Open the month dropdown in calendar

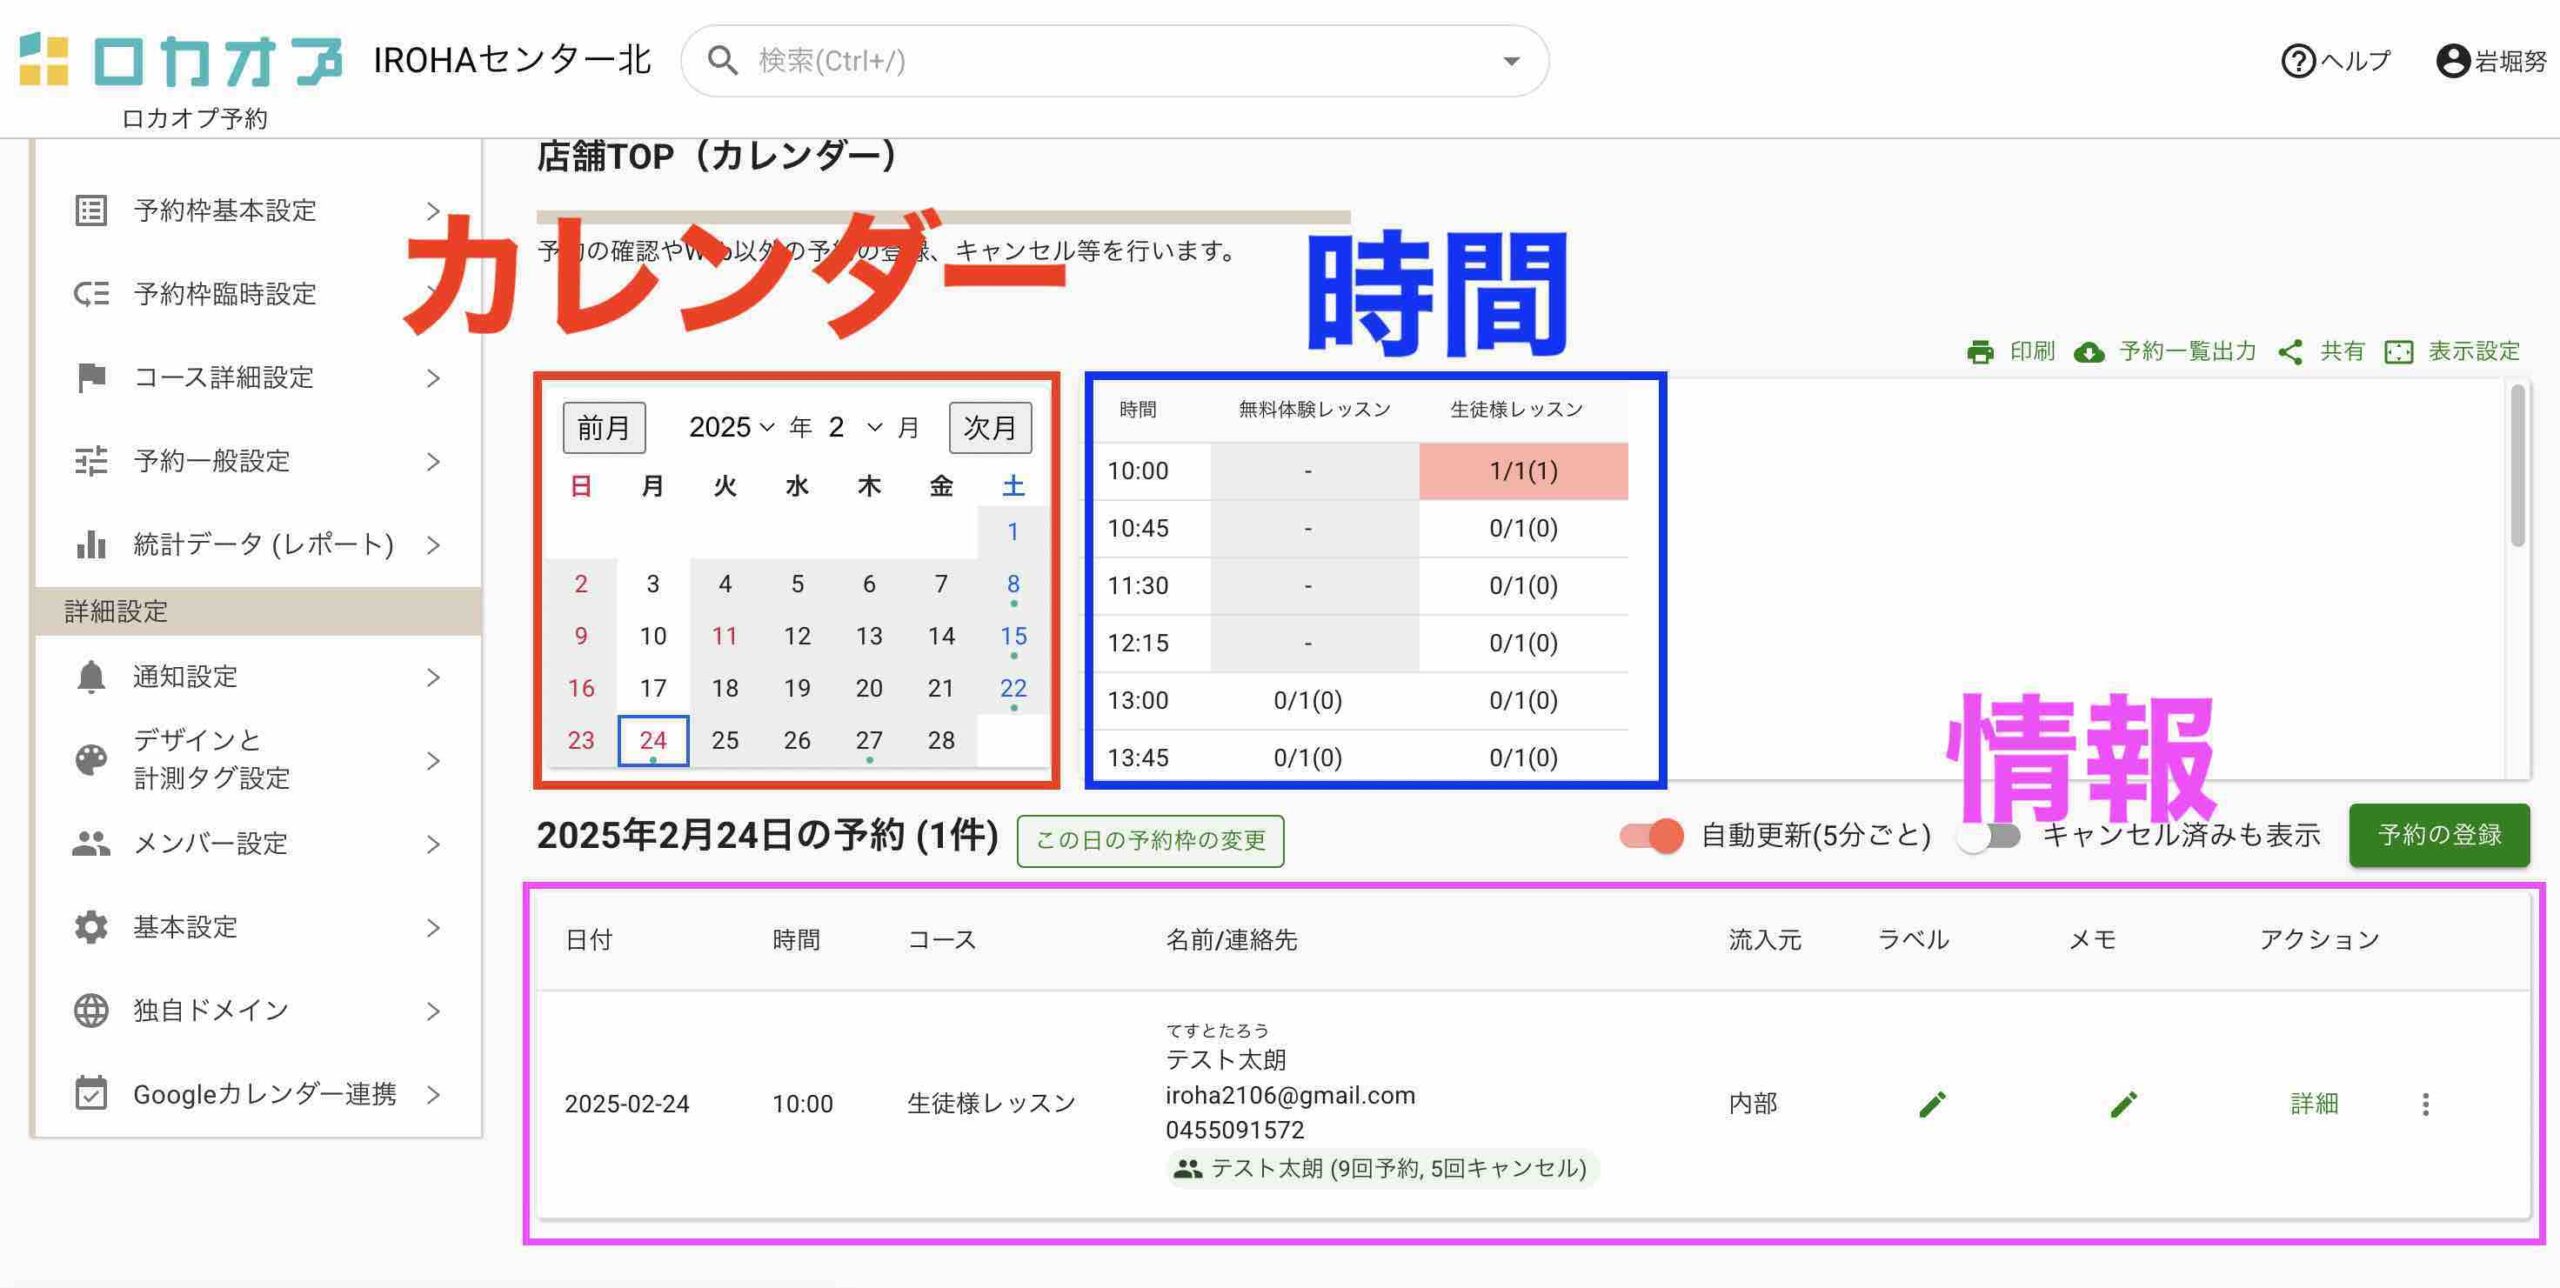click(x=856, y=428)
